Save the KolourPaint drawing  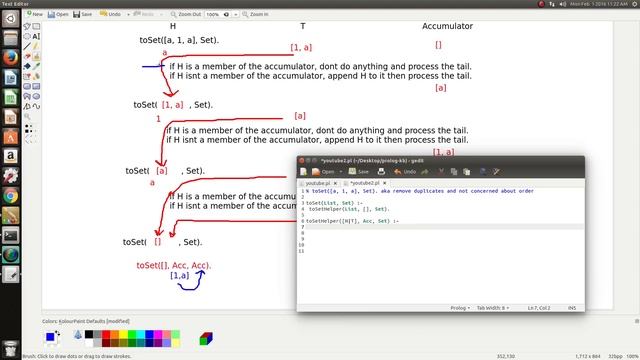82,14
